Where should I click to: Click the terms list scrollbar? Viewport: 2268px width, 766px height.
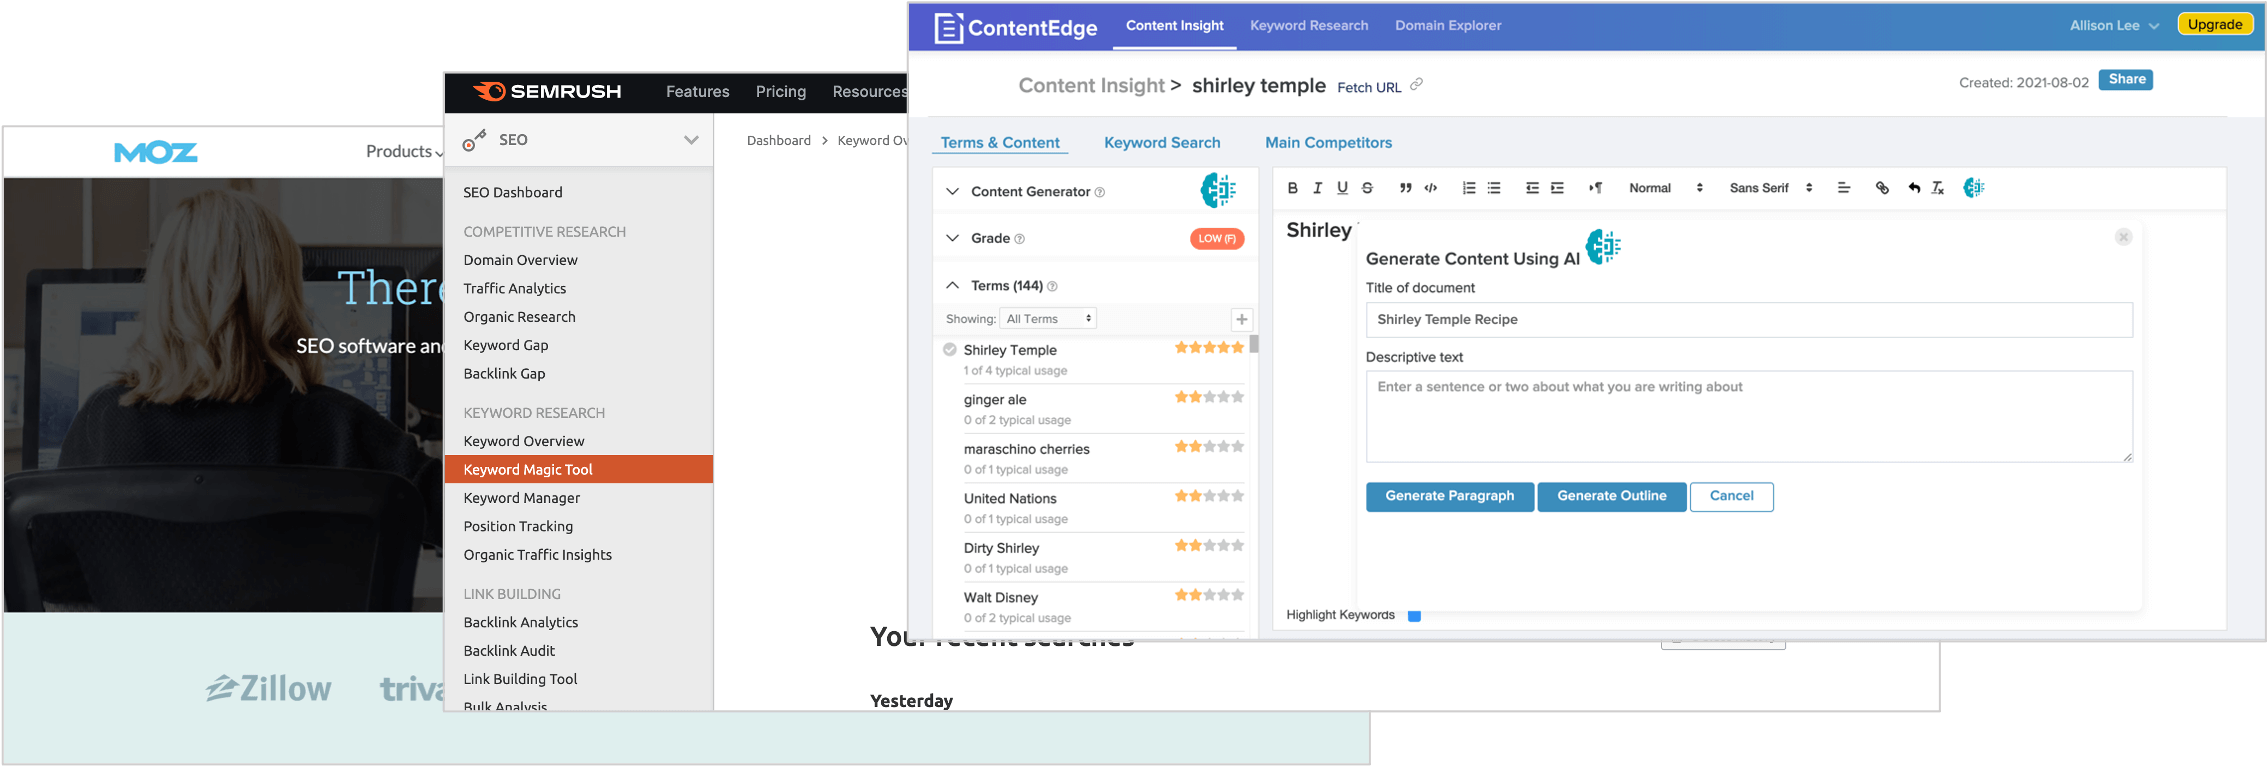(1254, 345)
